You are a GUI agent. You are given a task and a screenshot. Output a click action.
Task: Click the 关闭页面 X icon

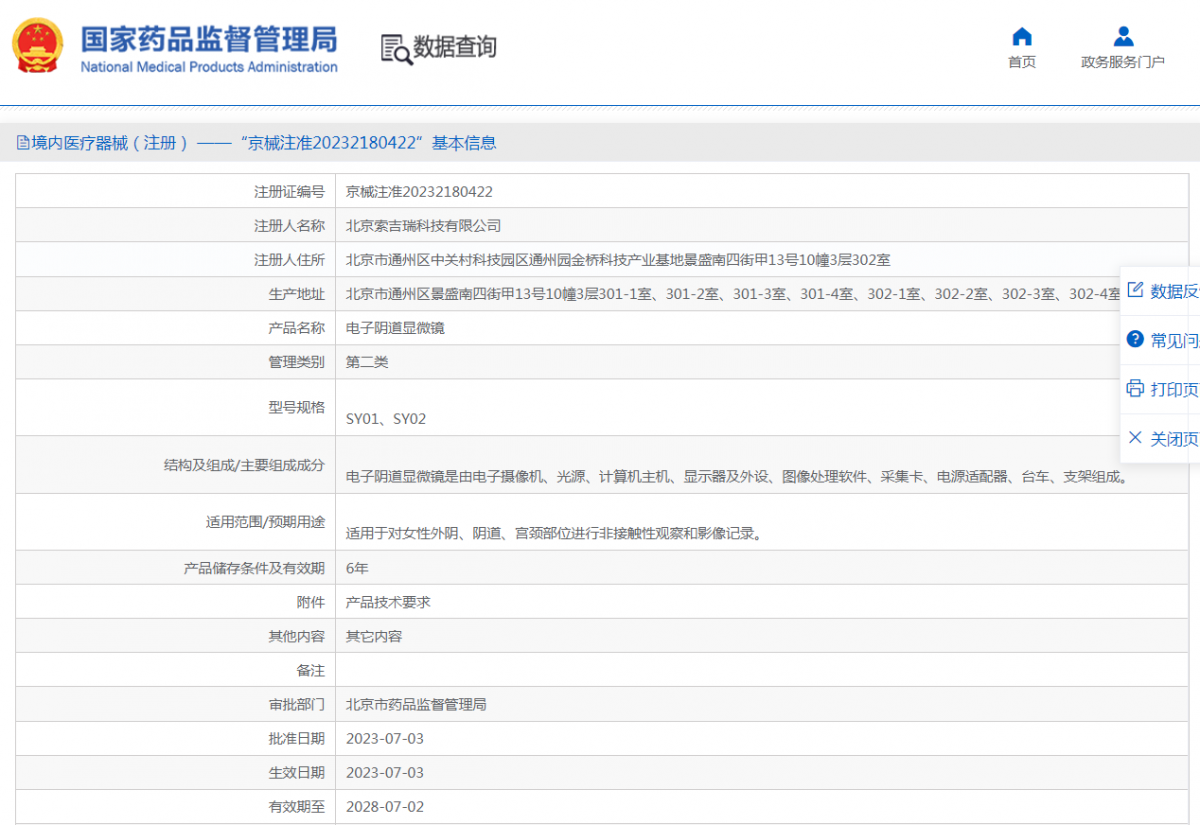pyautogui.click(x=1136, y=438)
